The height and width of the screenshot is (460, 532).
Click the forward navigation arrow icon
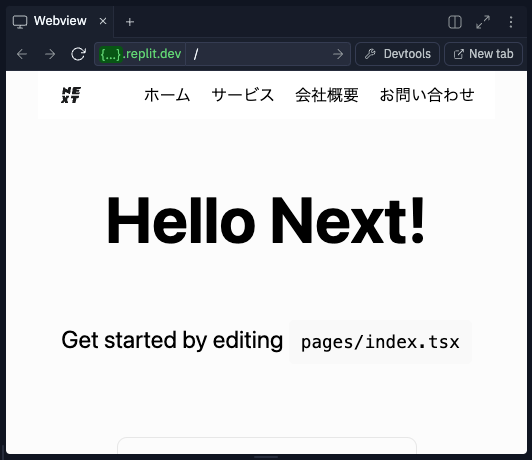(x=50, y=54)
